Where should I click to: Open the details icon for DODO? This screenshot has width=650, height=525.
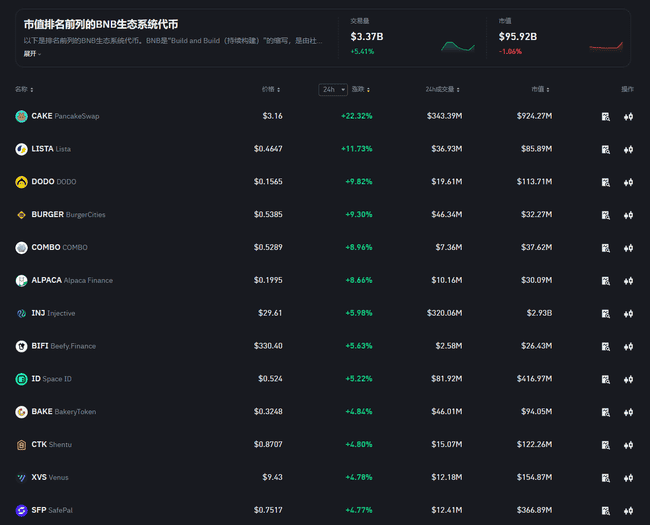605,182
